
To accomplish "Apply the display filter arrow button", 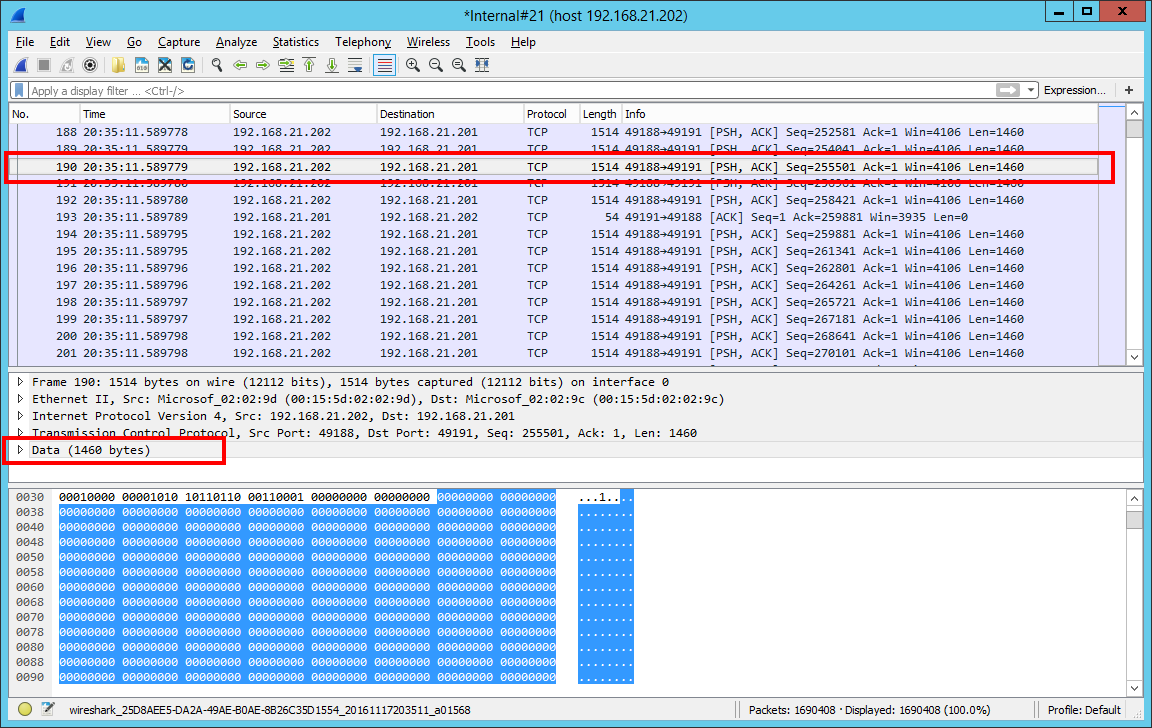I will pyautogui.click(x=1008, y=90).
